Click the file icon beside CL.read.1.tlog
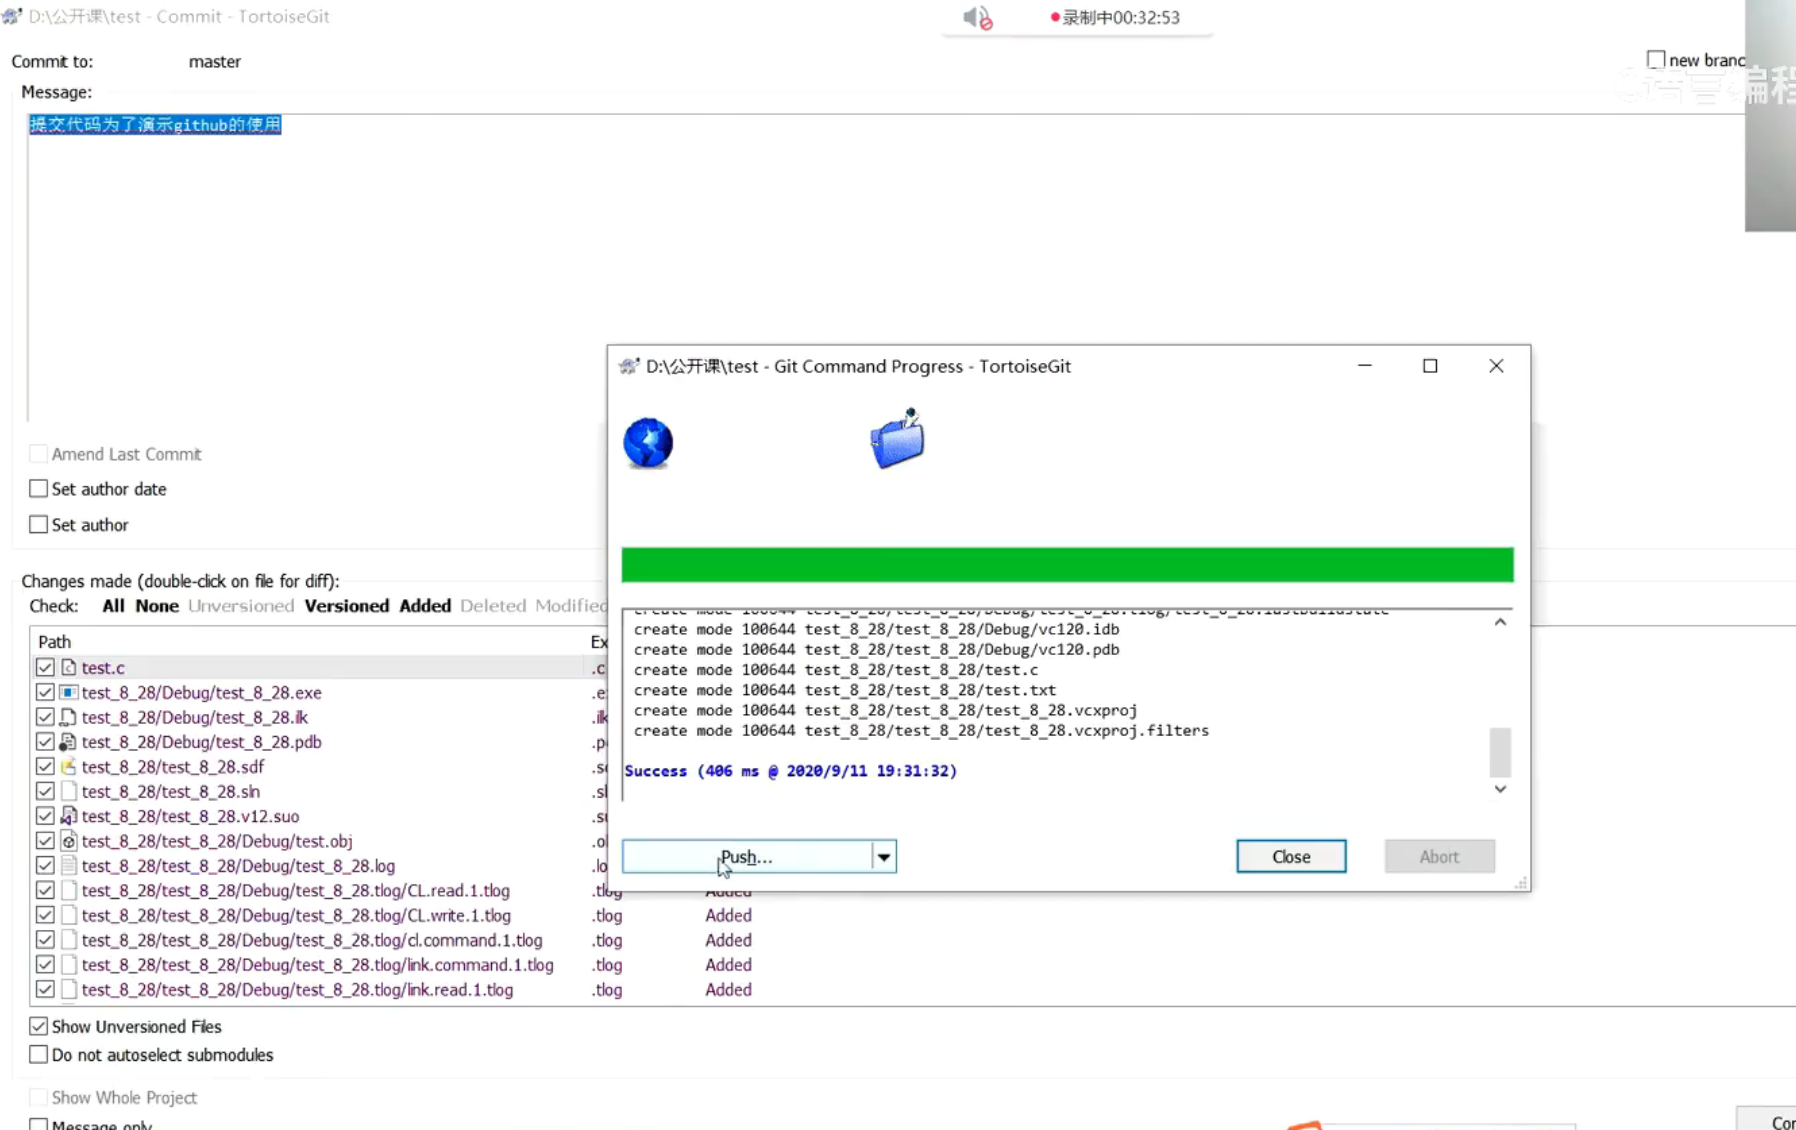 69,890
